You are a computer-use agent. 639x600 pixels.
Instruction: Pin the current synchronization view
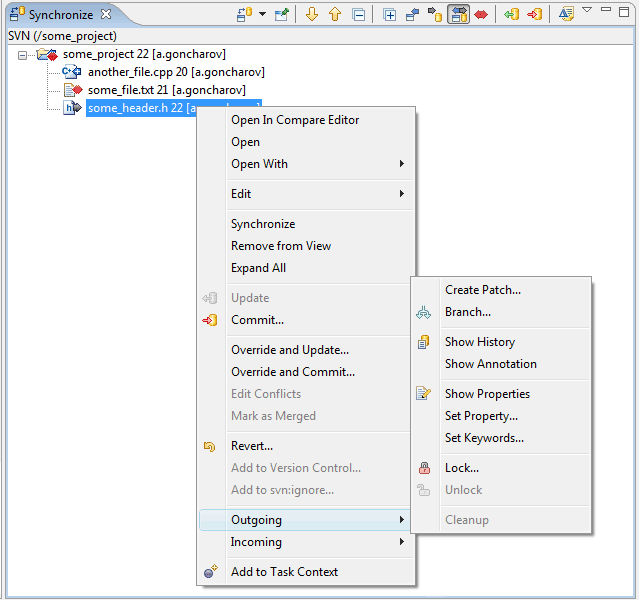(x=282, y=15)
